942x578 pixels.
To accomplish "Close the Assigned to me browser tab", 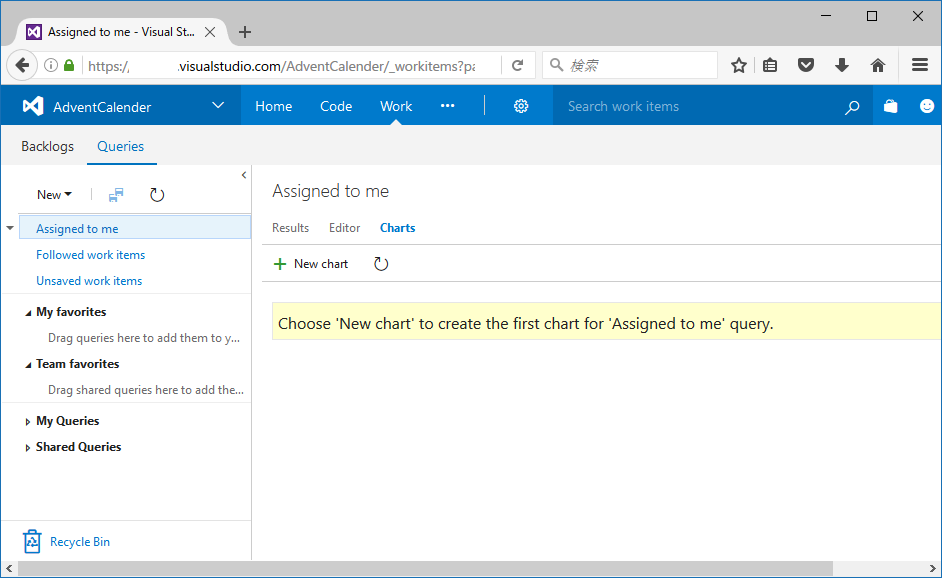I will point(210,32).
